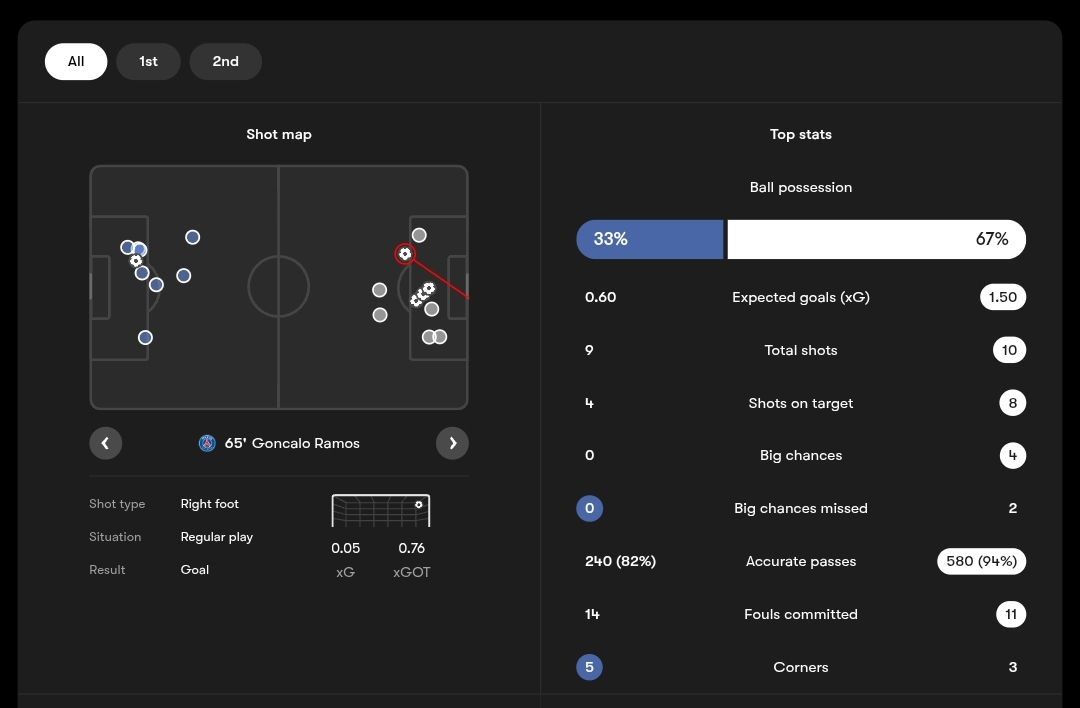
Task: Click the red-circled goal marker on shot map
Action: point(404,254)
